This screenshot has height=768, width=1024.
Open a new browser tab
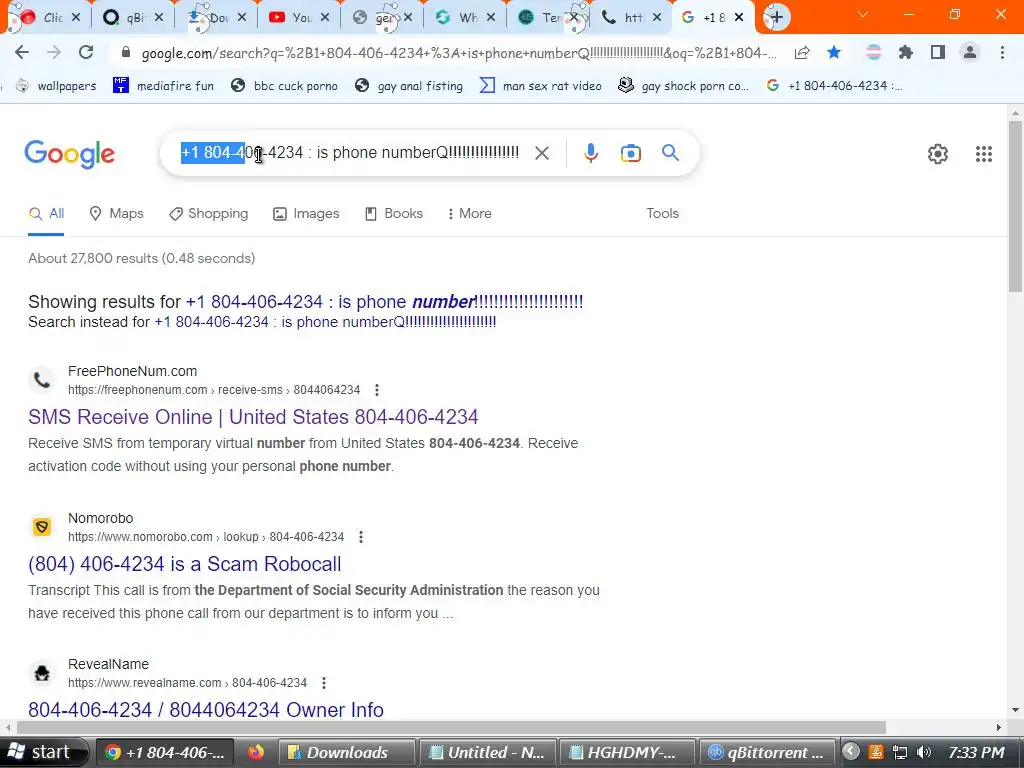coord(776,17)
